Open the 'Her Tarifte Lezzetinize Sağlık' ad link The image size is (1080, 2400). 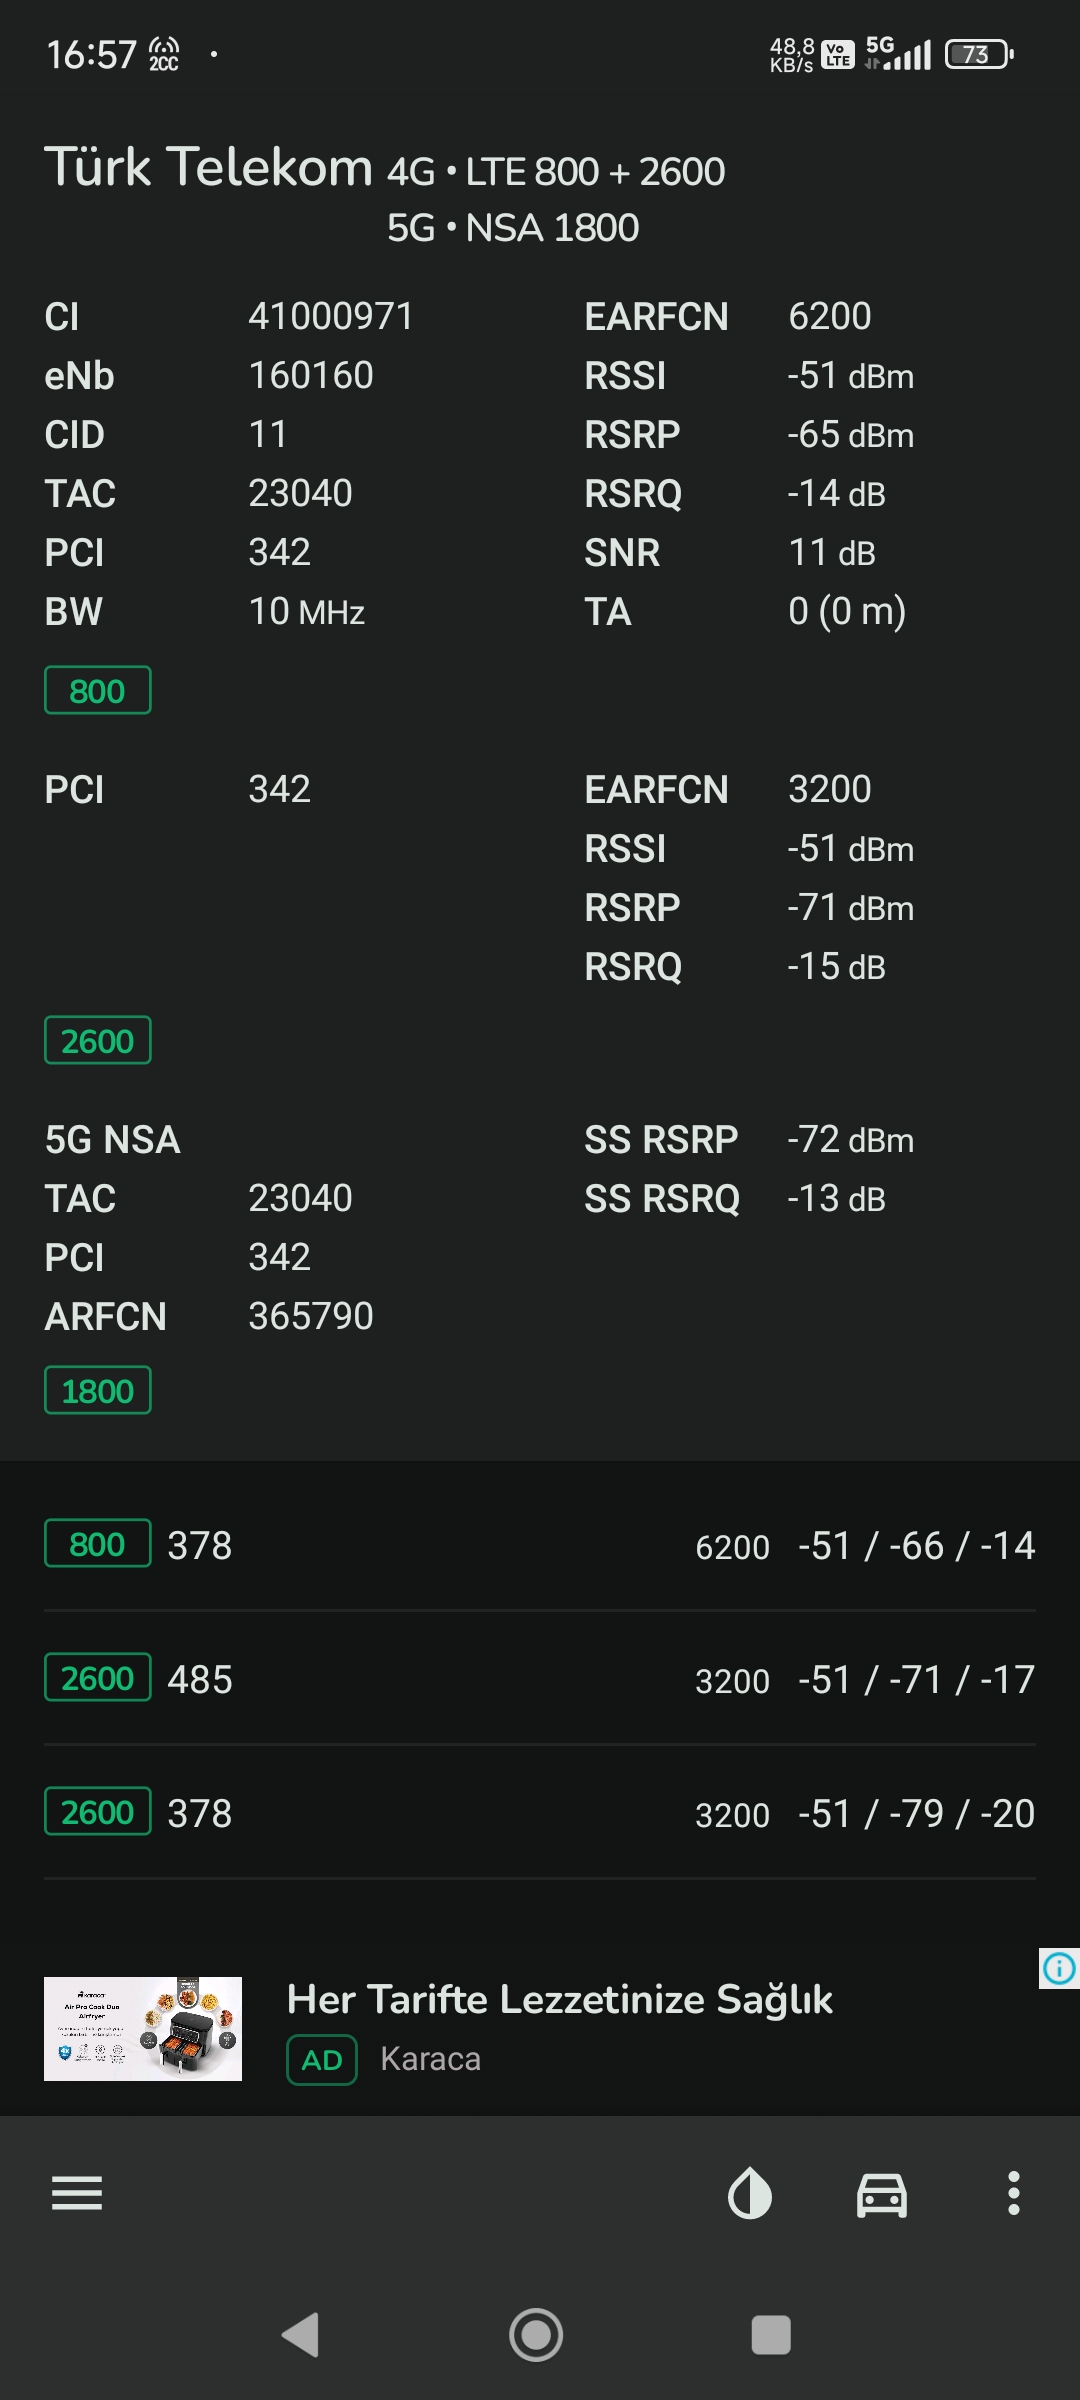[560, 2000]
